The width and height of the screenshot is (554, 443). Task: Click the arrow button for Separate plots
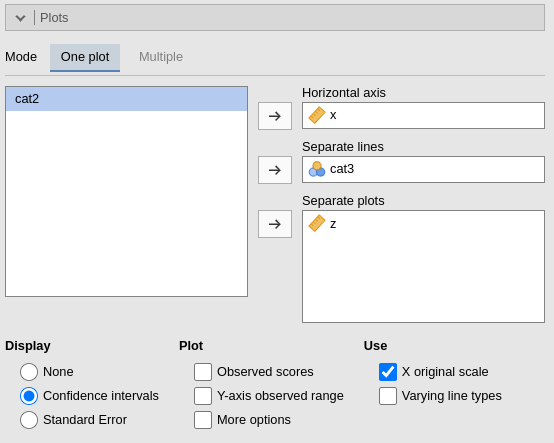(x=275, y=224)
